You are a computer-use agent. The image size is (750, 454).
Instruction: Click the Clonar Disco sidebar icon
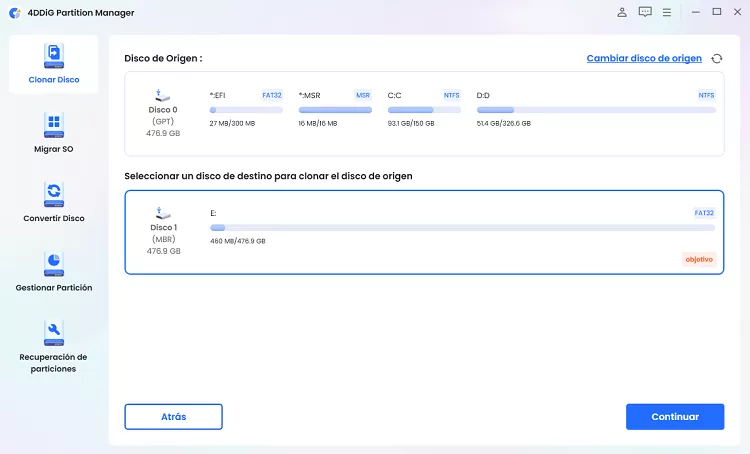pyautogui.click(x=54, y=54)
